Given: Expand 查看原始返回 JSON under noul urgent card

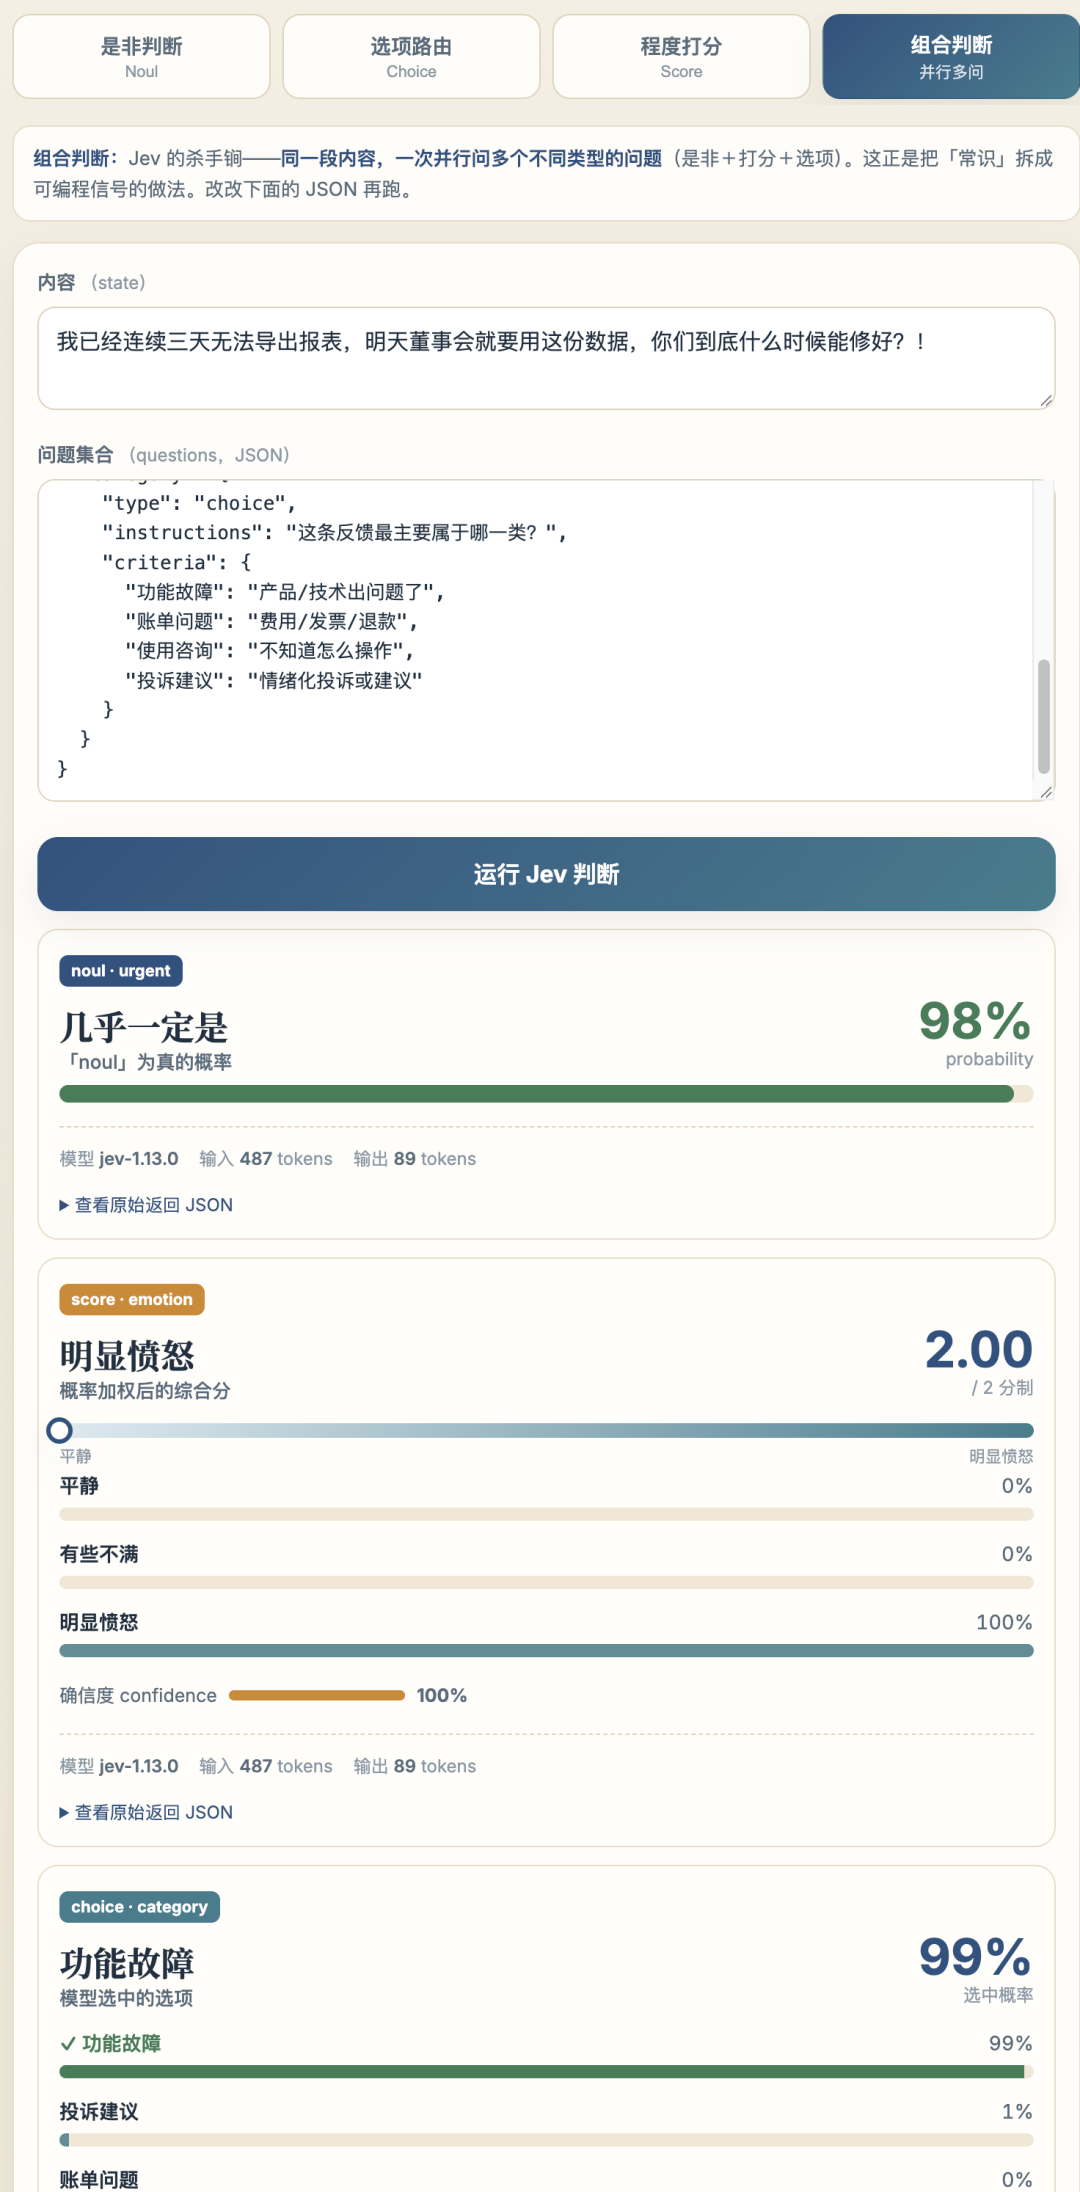Looking at the screenshot, I should [x=146, y=1205].
